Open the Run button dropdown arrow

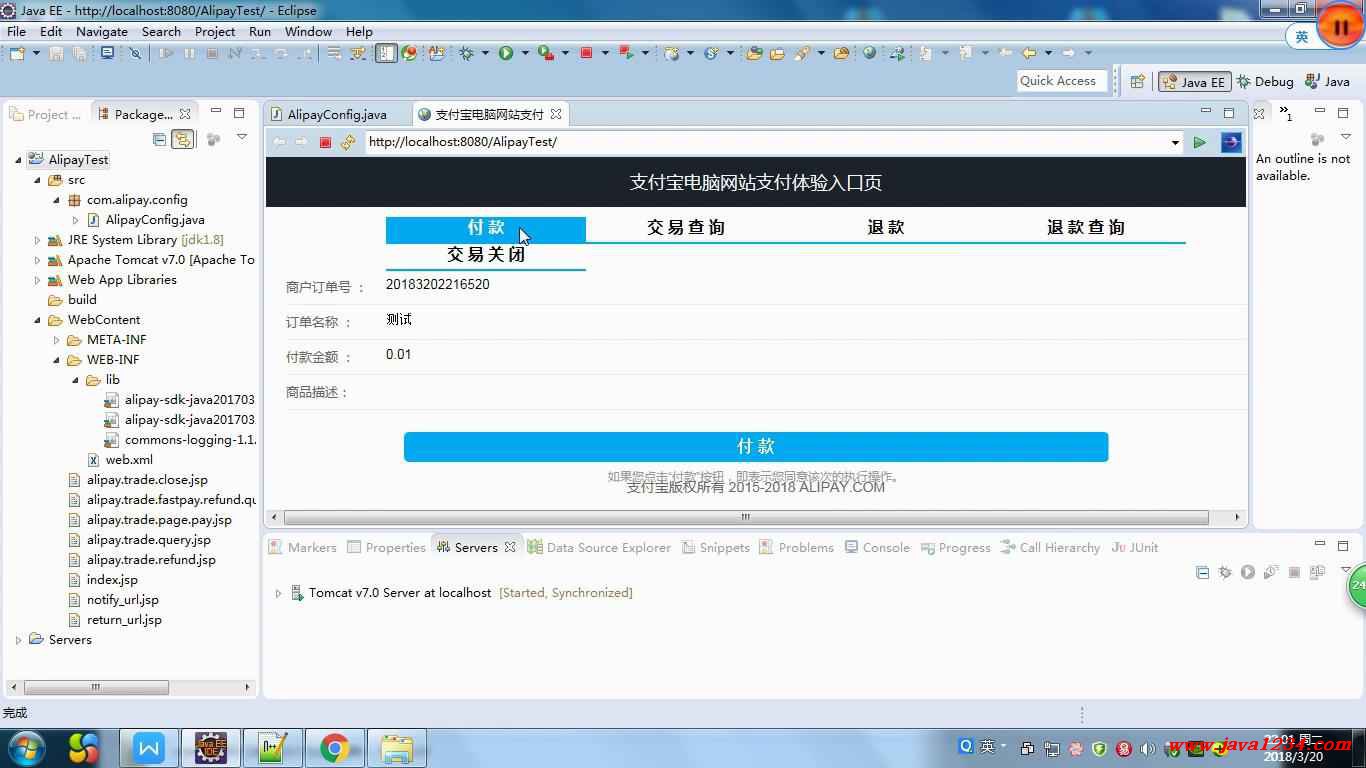[x=524, y=53]
